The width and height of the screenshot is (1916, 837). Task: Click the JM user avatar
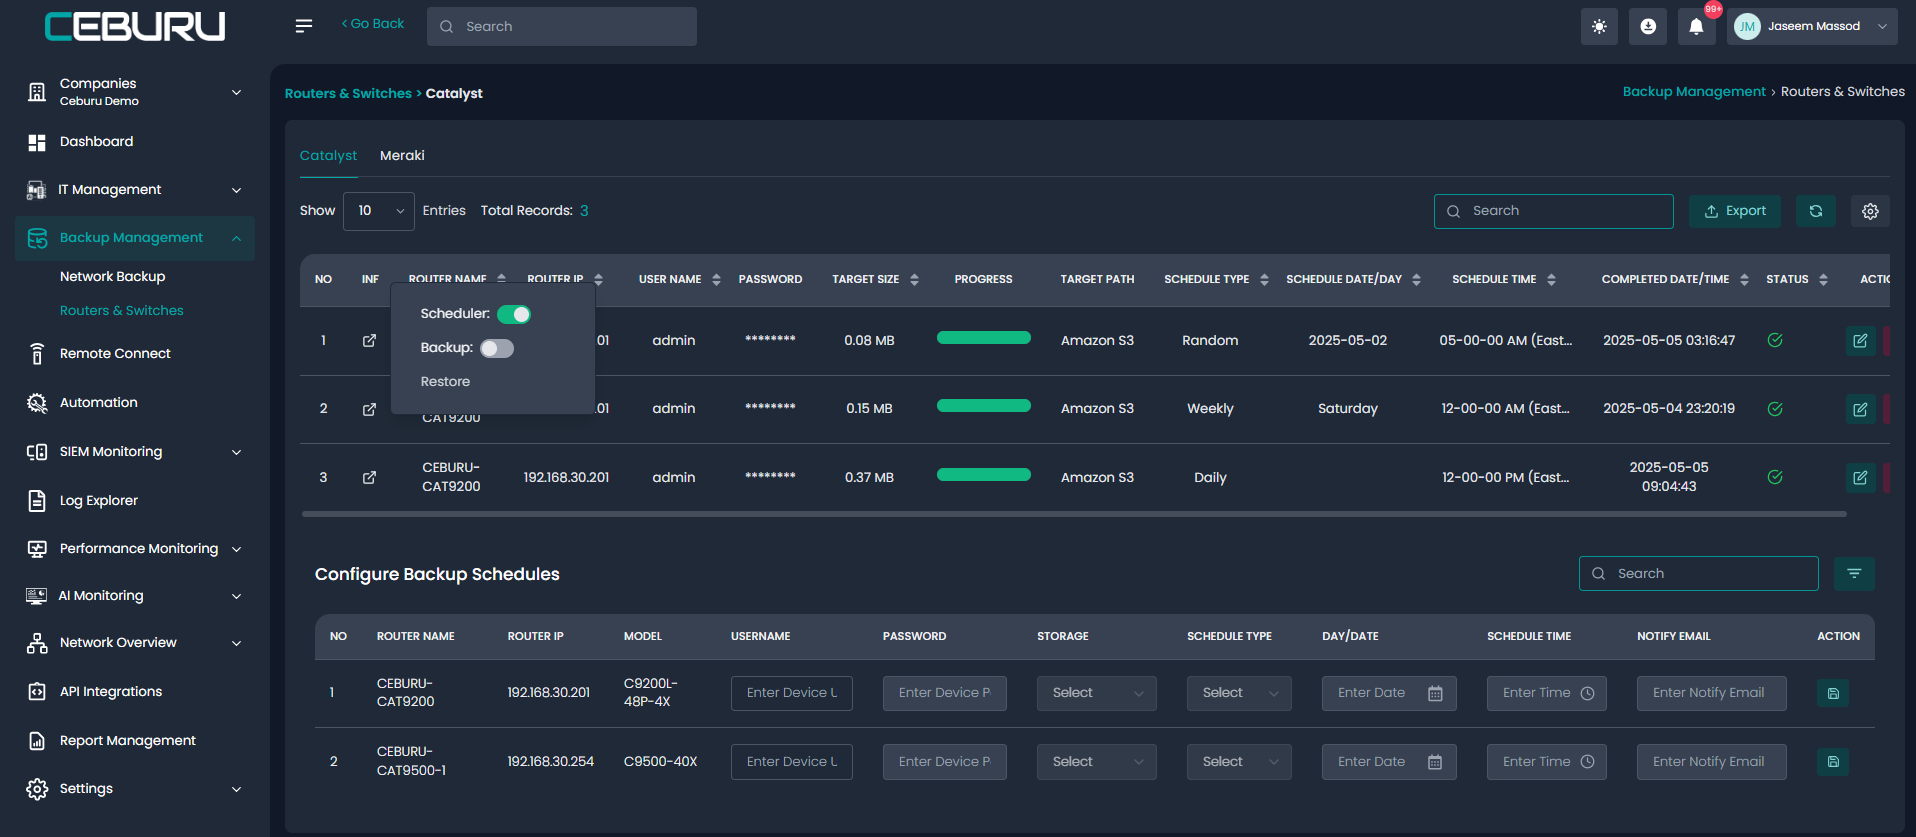point(1747,27)
